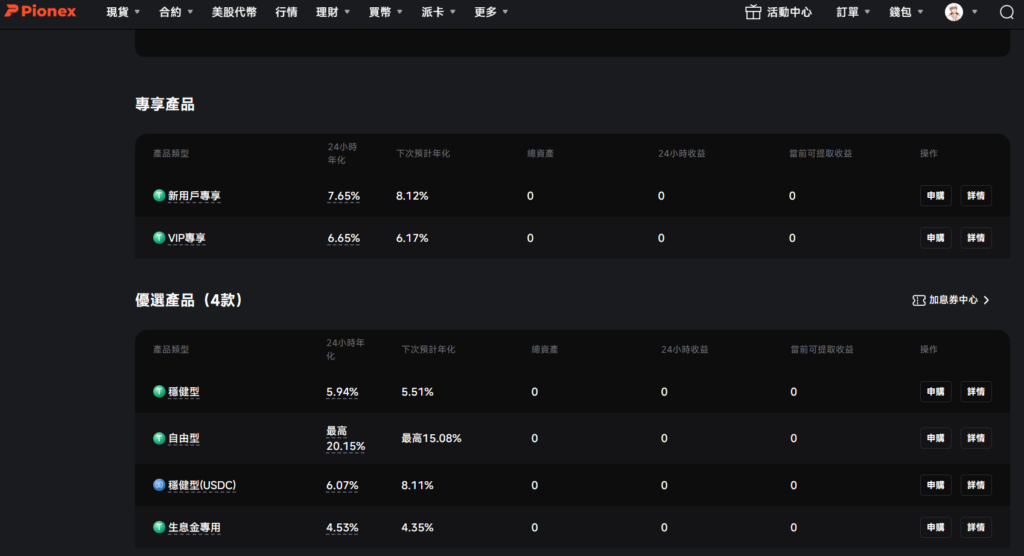Open the 理財 dropdown menu
The image size is (1024, 556).
[333, 12]
